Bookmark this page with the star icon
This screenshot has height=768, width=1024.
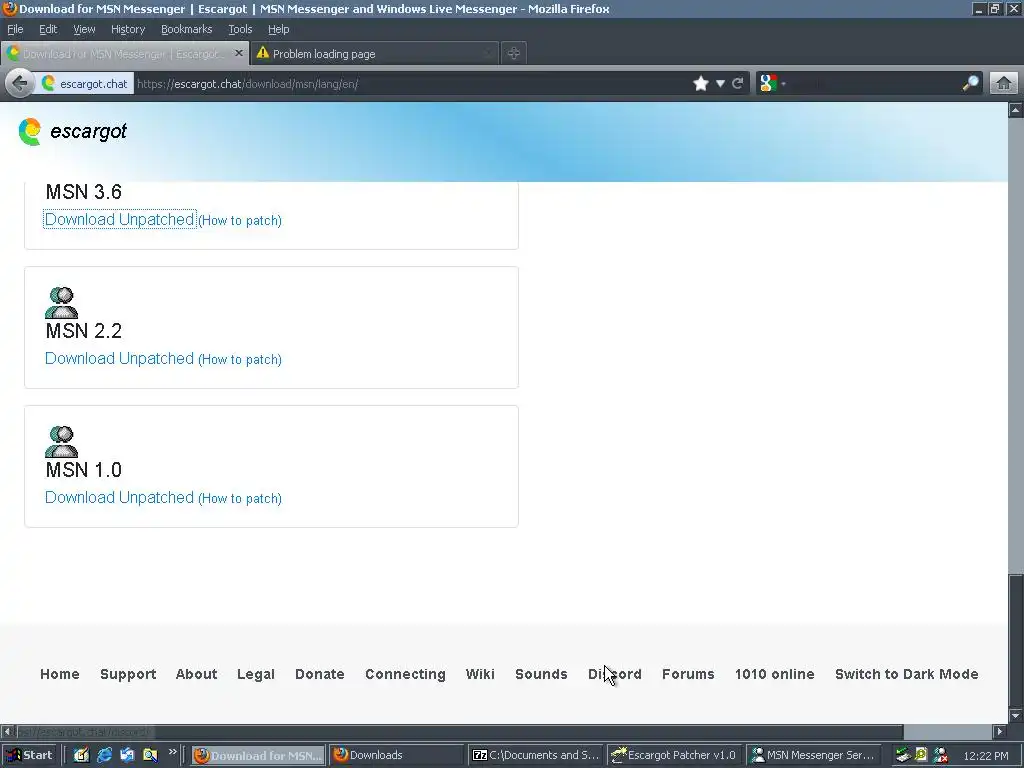[701, 84]
